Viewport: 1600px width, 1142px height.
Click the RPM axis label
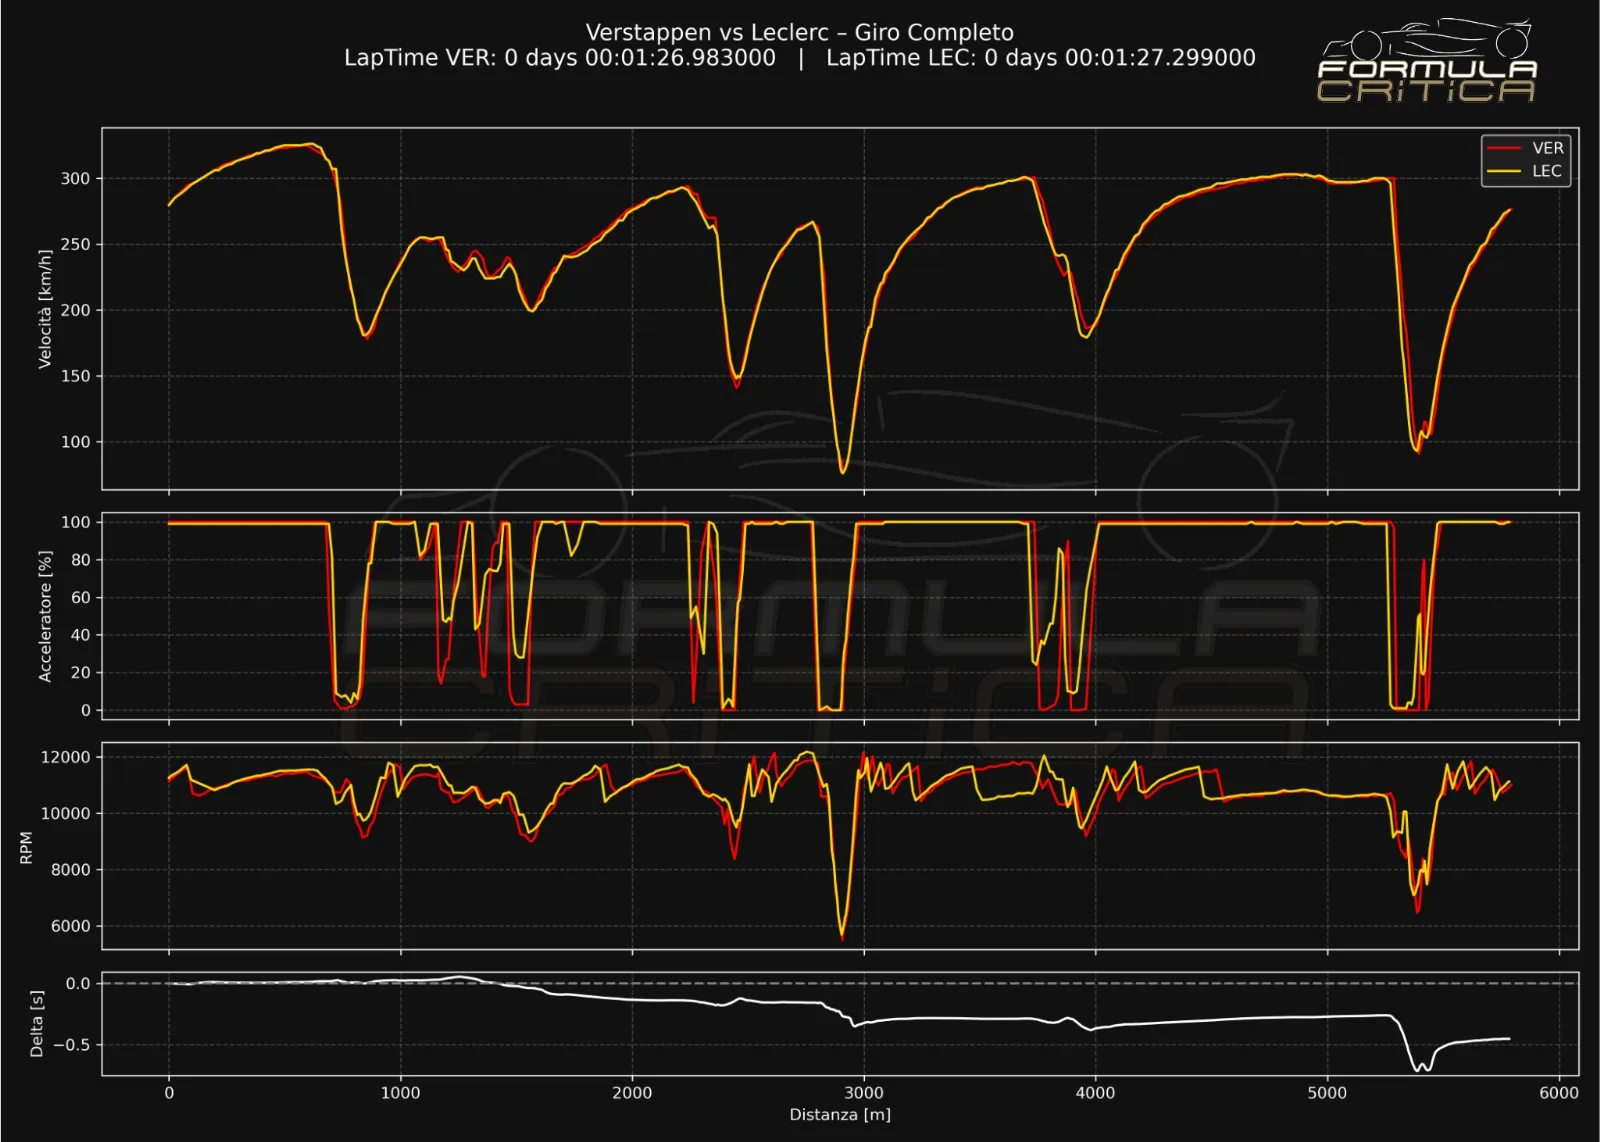pyautogui.click(x=26, y=847)
